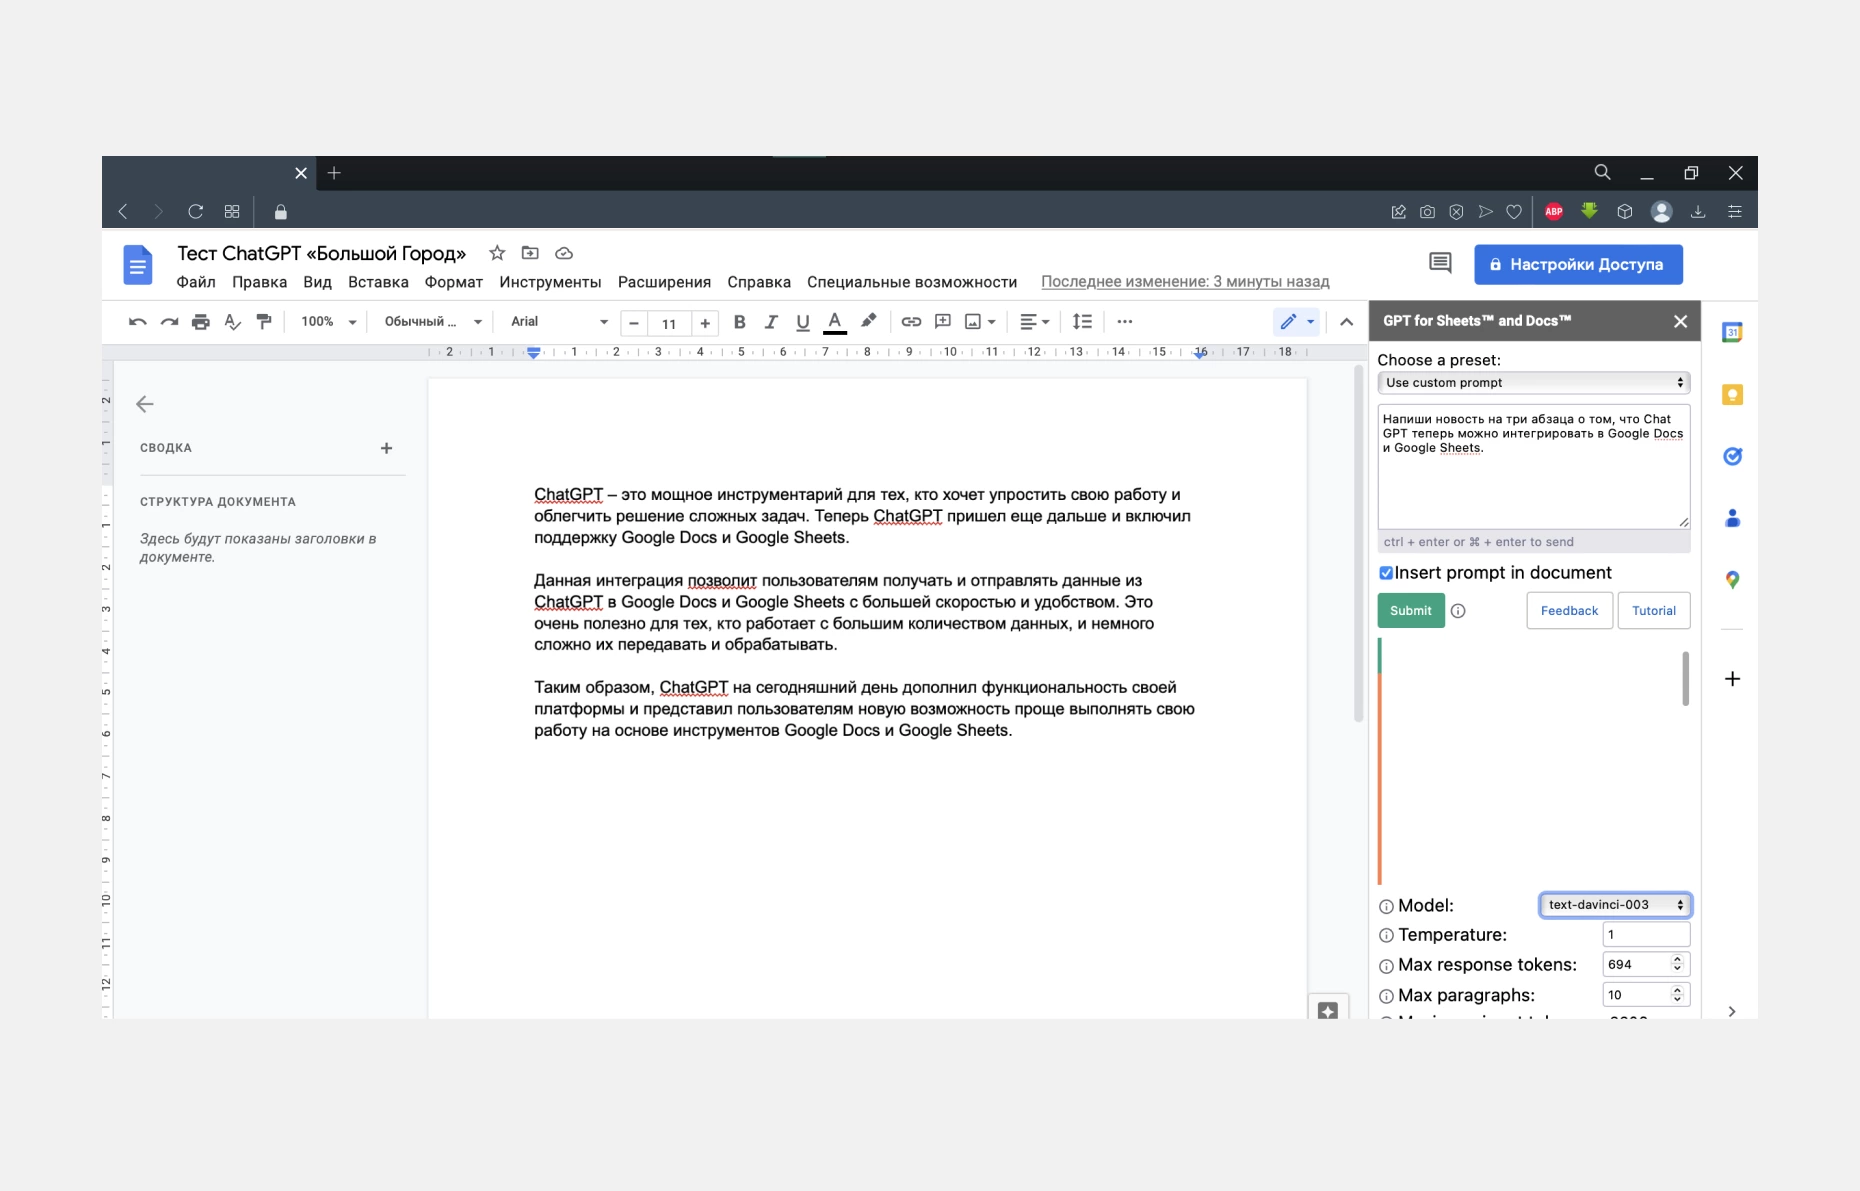Open the Инструменты menu
Screen dimensions: 1860x1191
point(550,282)
